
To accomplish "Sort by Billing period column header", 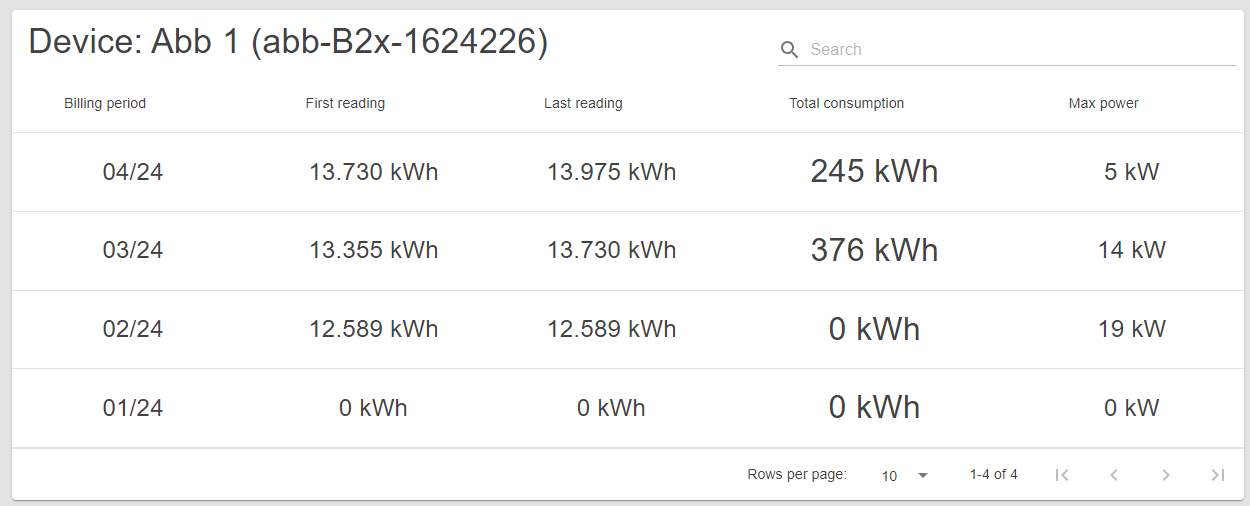I will pos(105,103).
